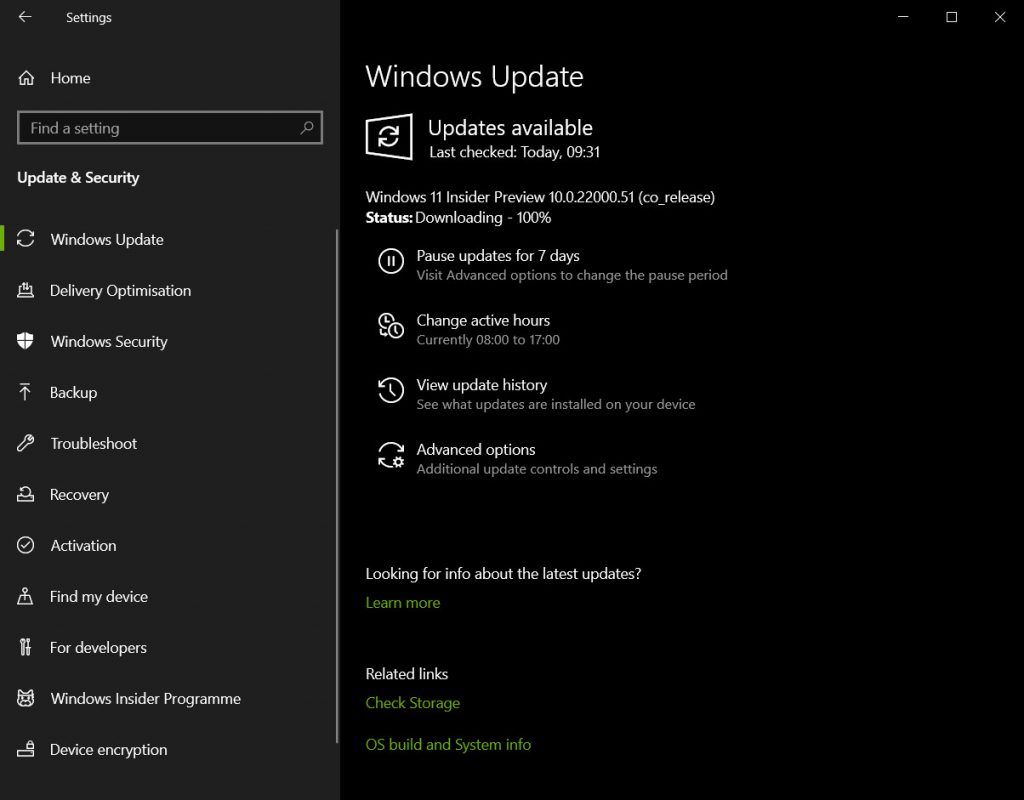Click the Status: Downloading - 100% text
This screenshot has height=800, width=1024.
tap(458, 217)
